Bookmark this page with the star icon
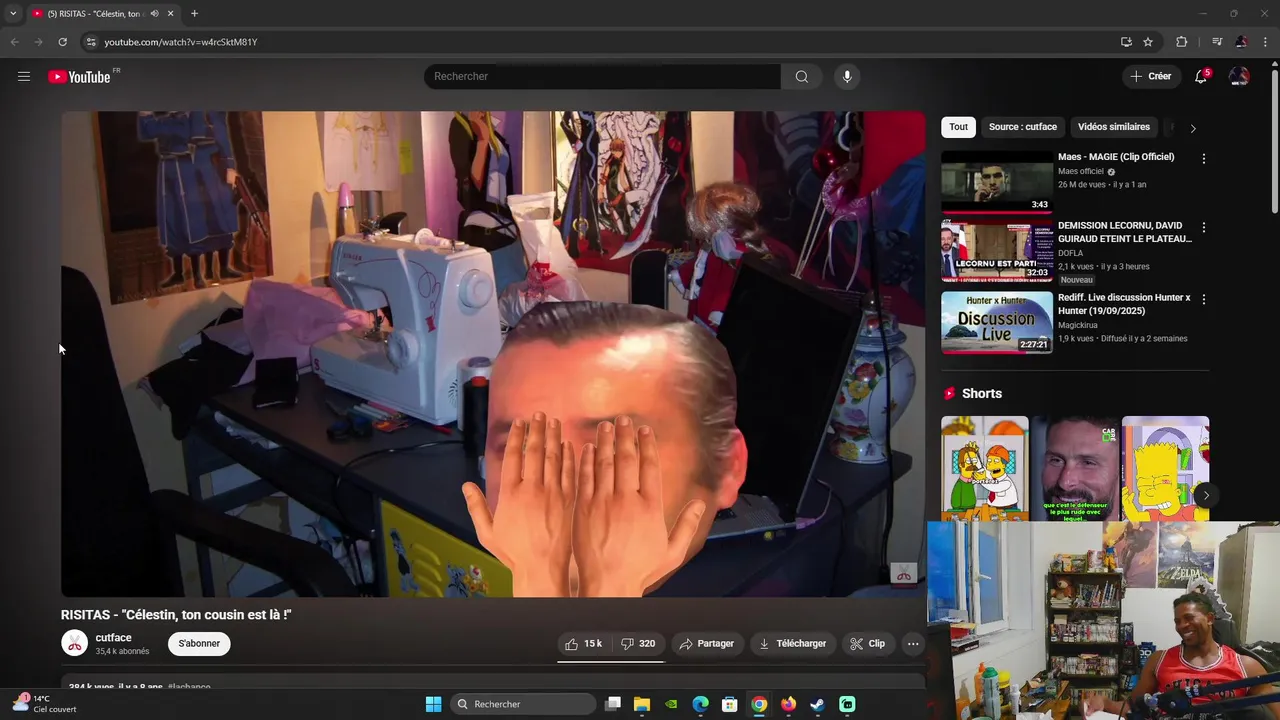 tap(1148, 42)
